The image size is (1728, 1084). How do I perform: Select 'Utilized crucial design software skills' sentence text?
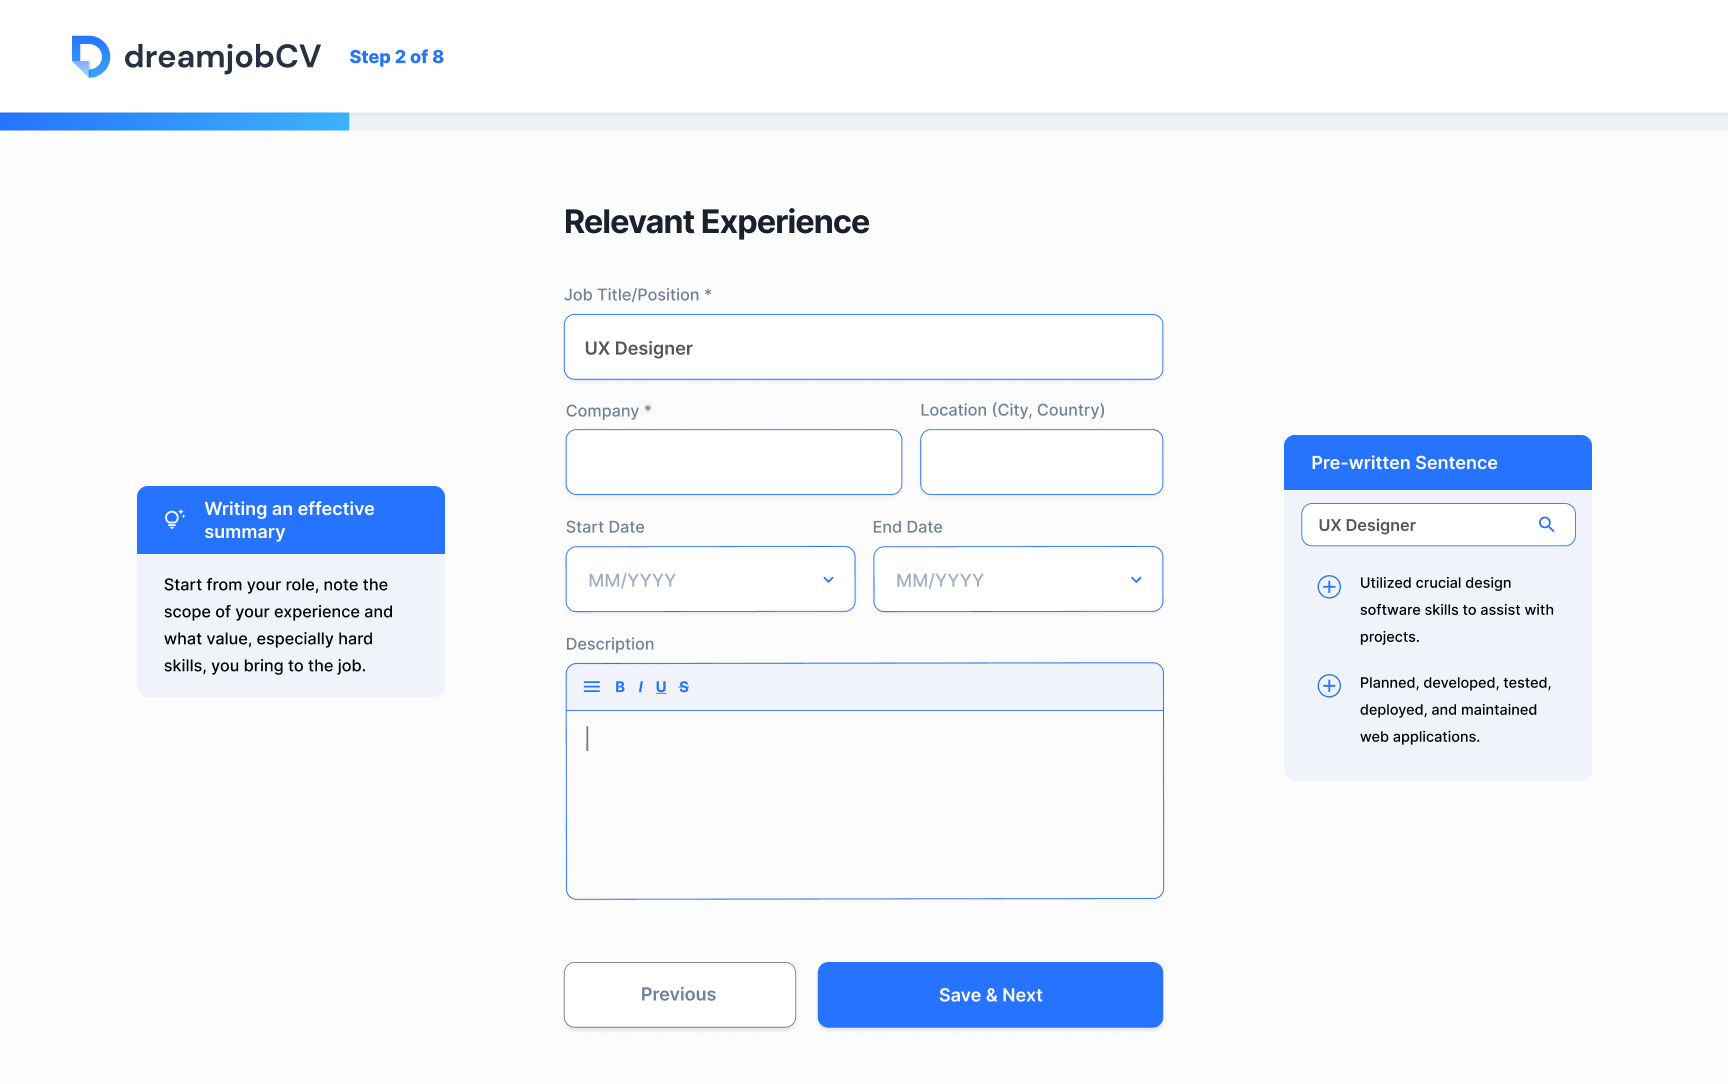coord(1457,610)
